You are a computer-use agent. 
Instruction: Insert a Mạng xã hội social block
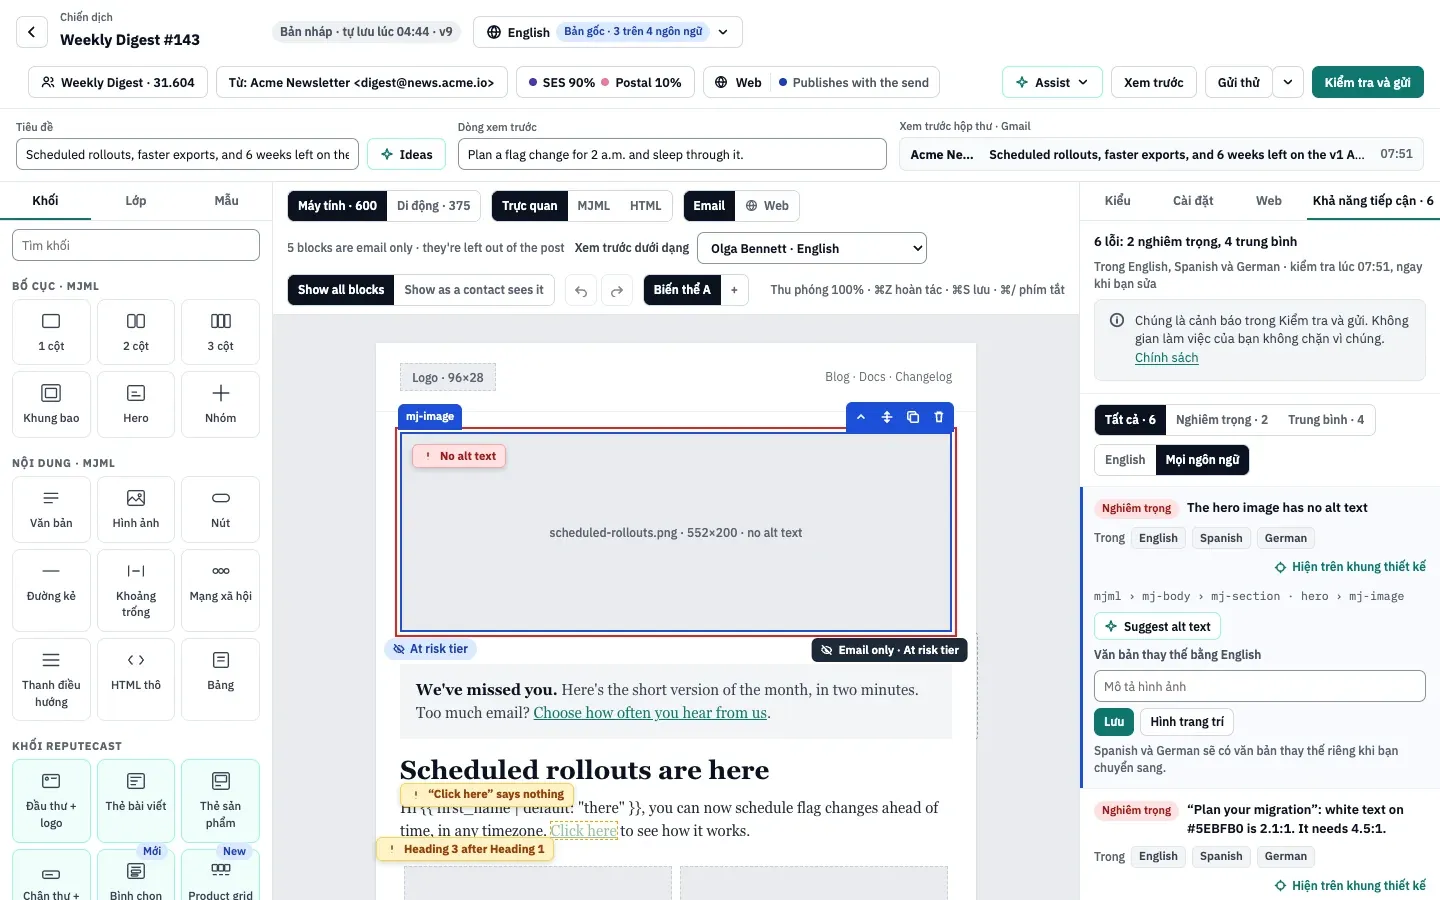pos(221,590)
